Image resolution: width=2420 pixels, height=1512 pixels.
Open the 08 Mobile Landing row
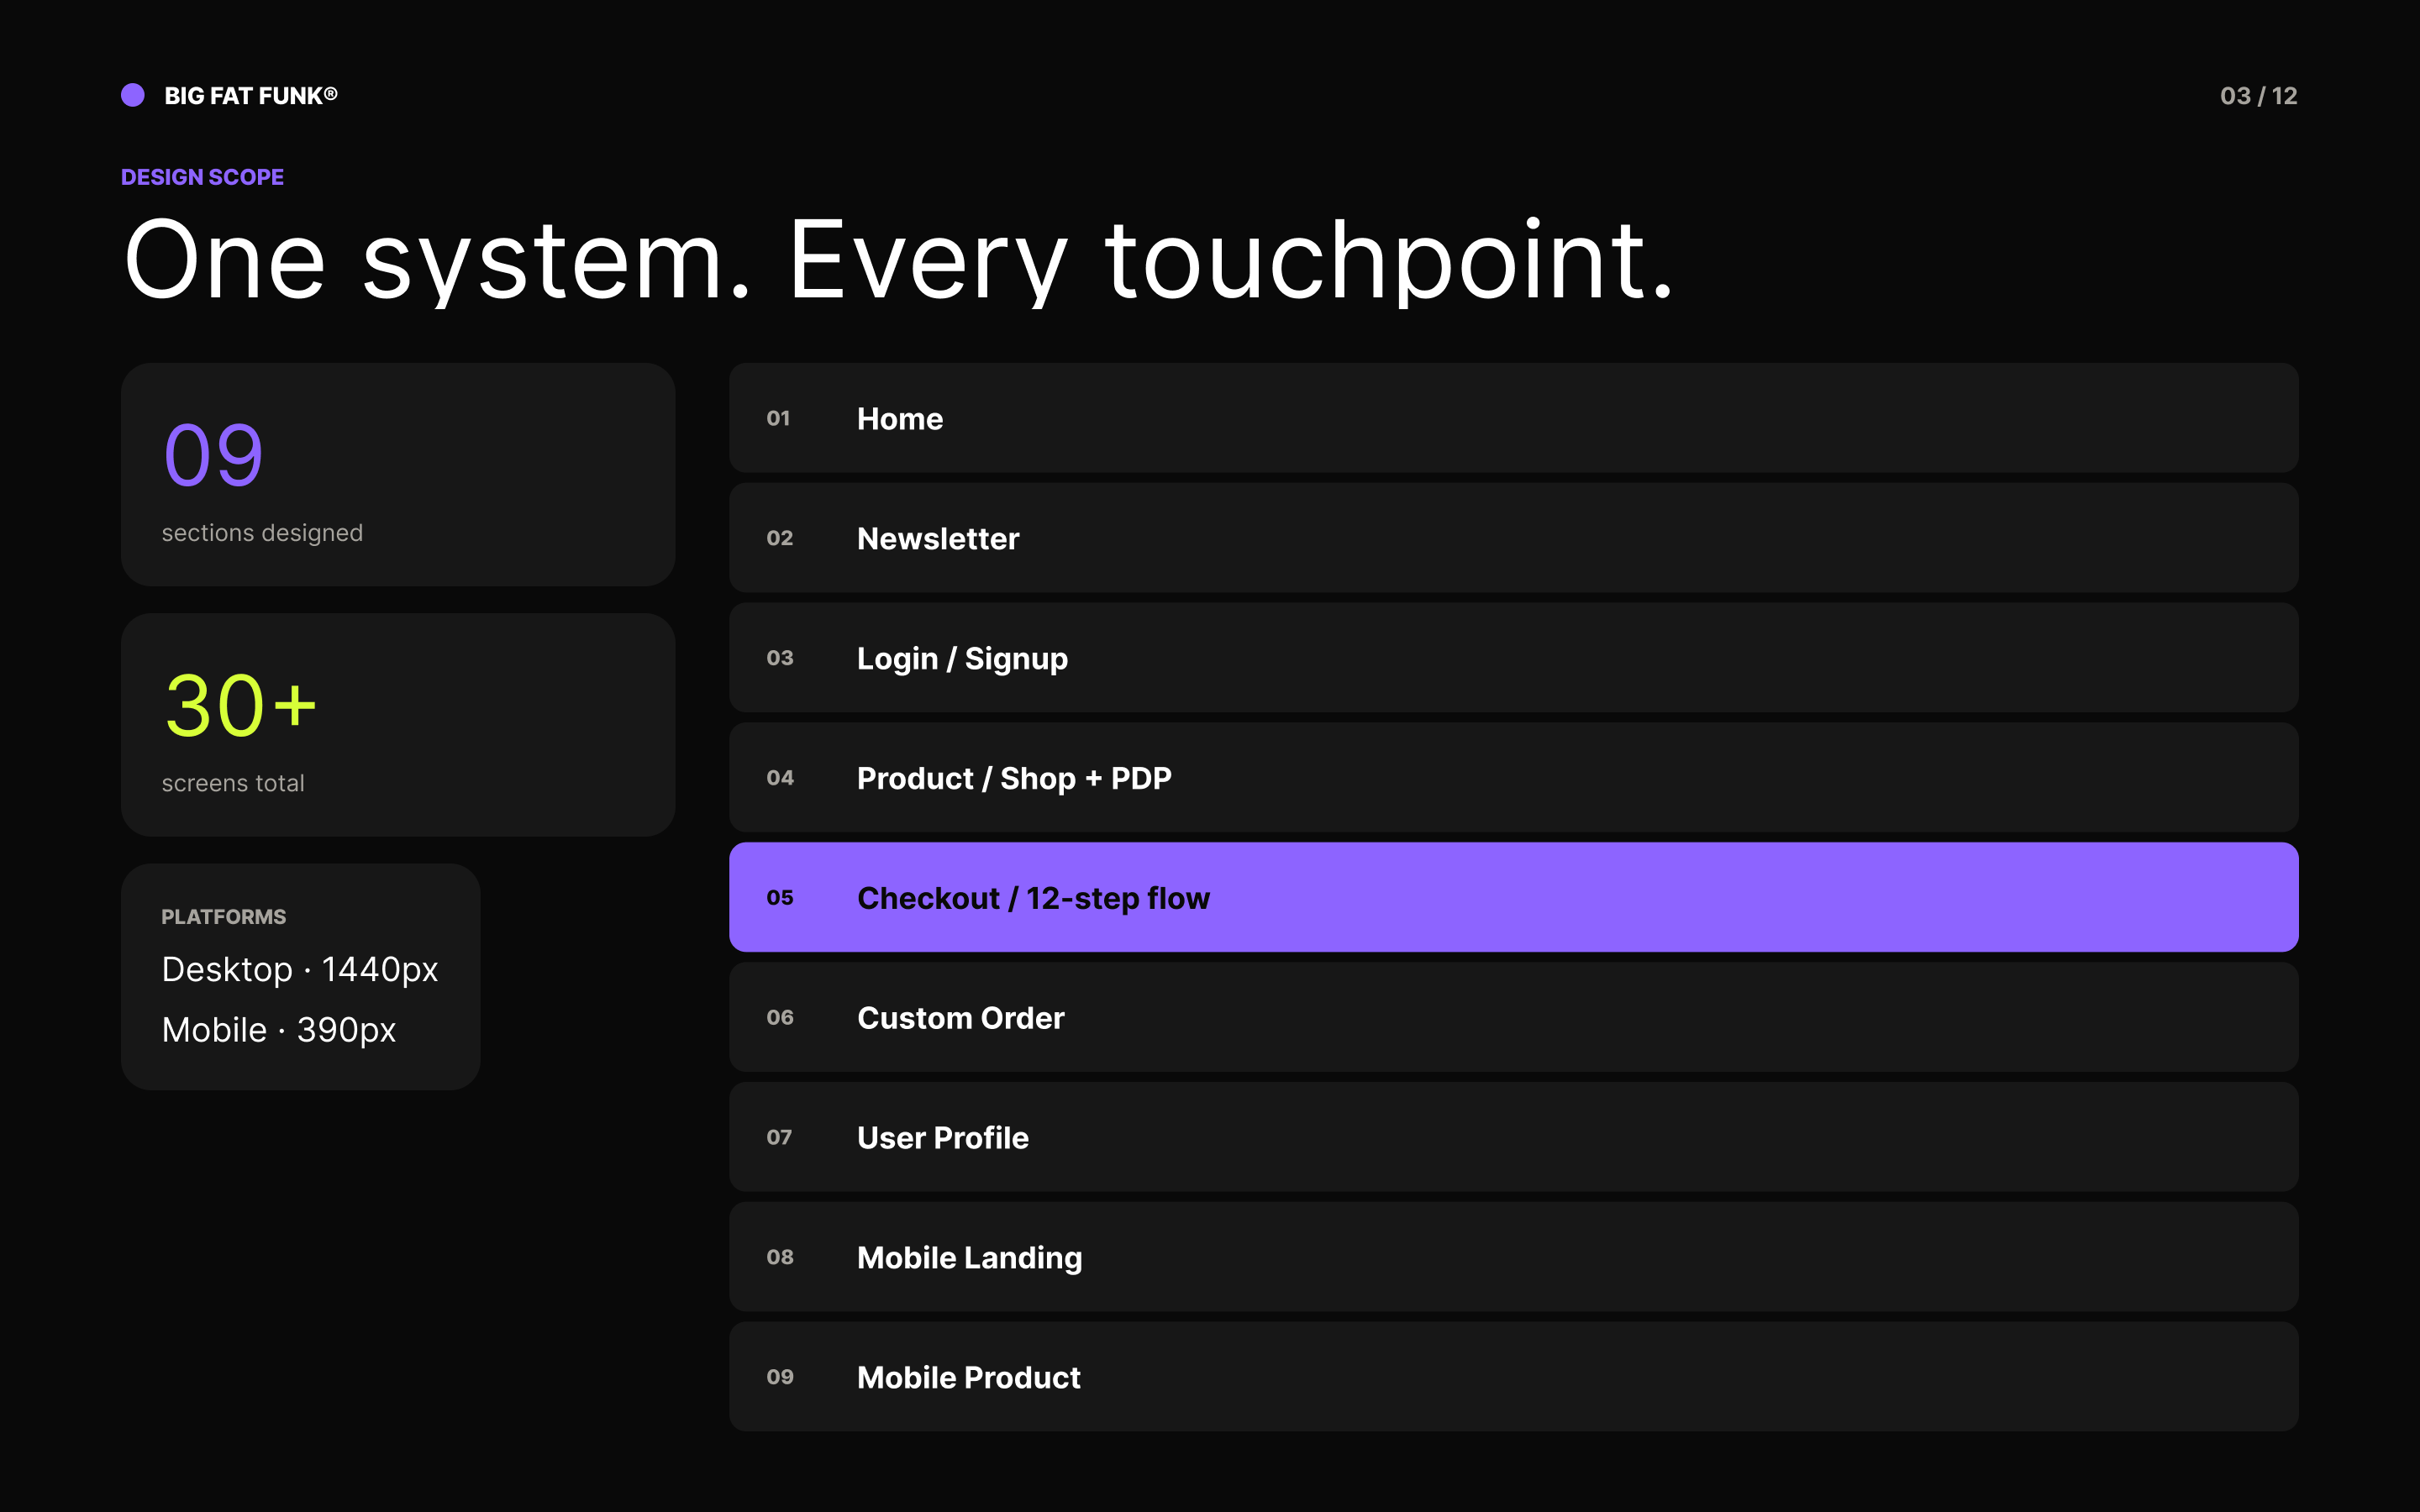[x=1514, y=1257]
